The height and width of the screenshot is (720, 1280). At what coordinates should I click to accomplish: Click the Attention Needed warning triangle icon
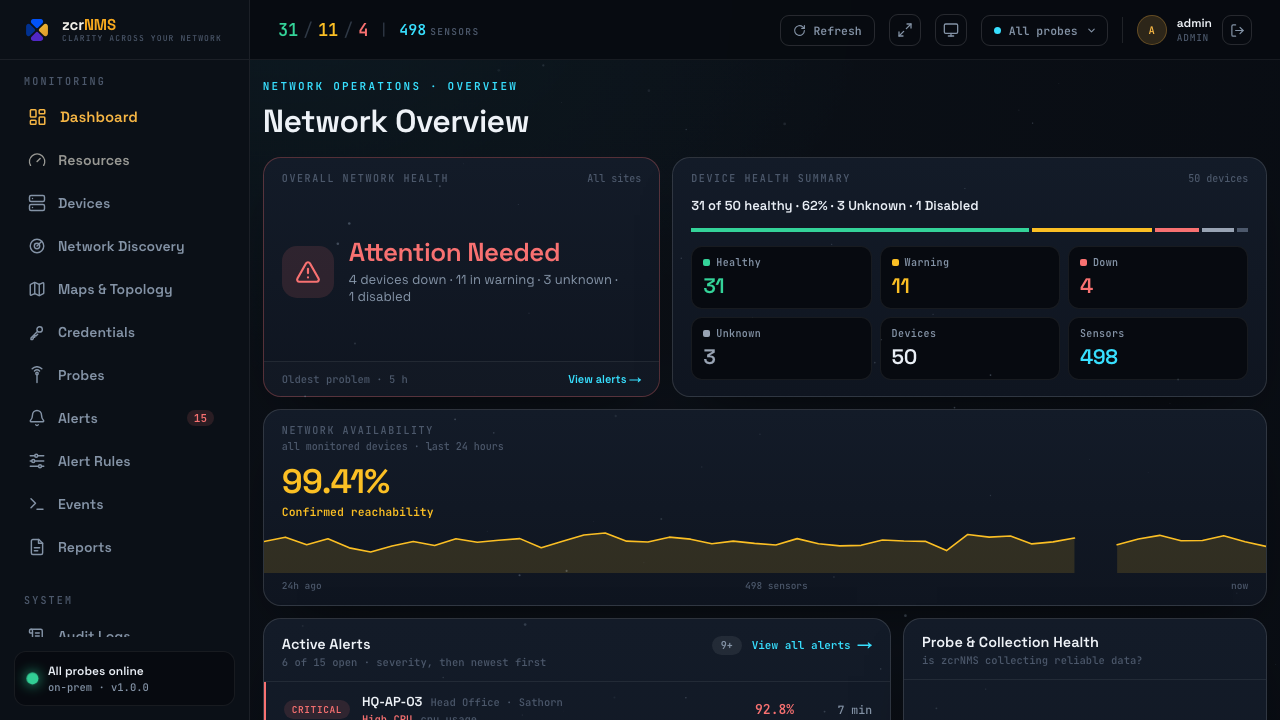click(x=308, y=272)
